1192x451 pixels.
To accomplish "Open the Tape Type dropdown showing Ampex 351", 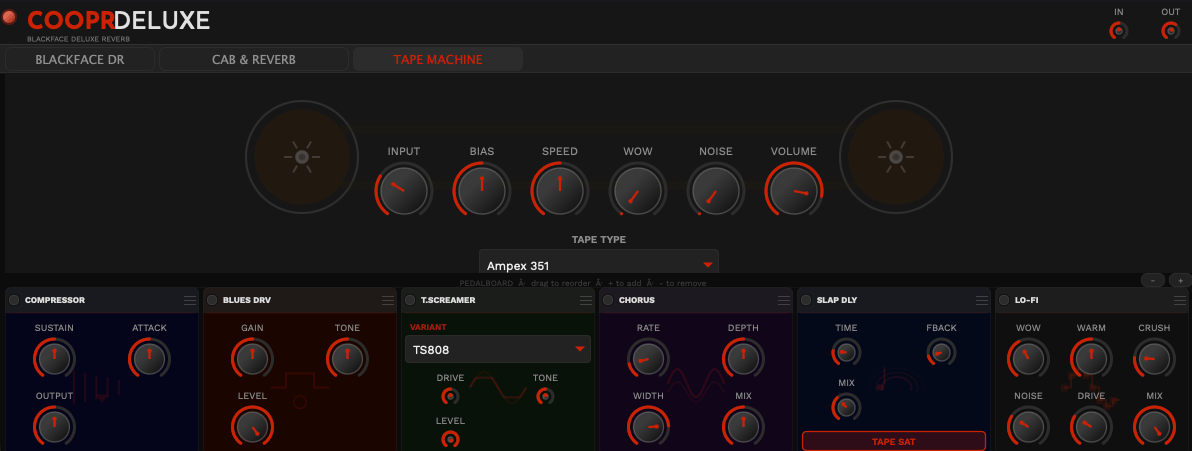I will [599, 262].
